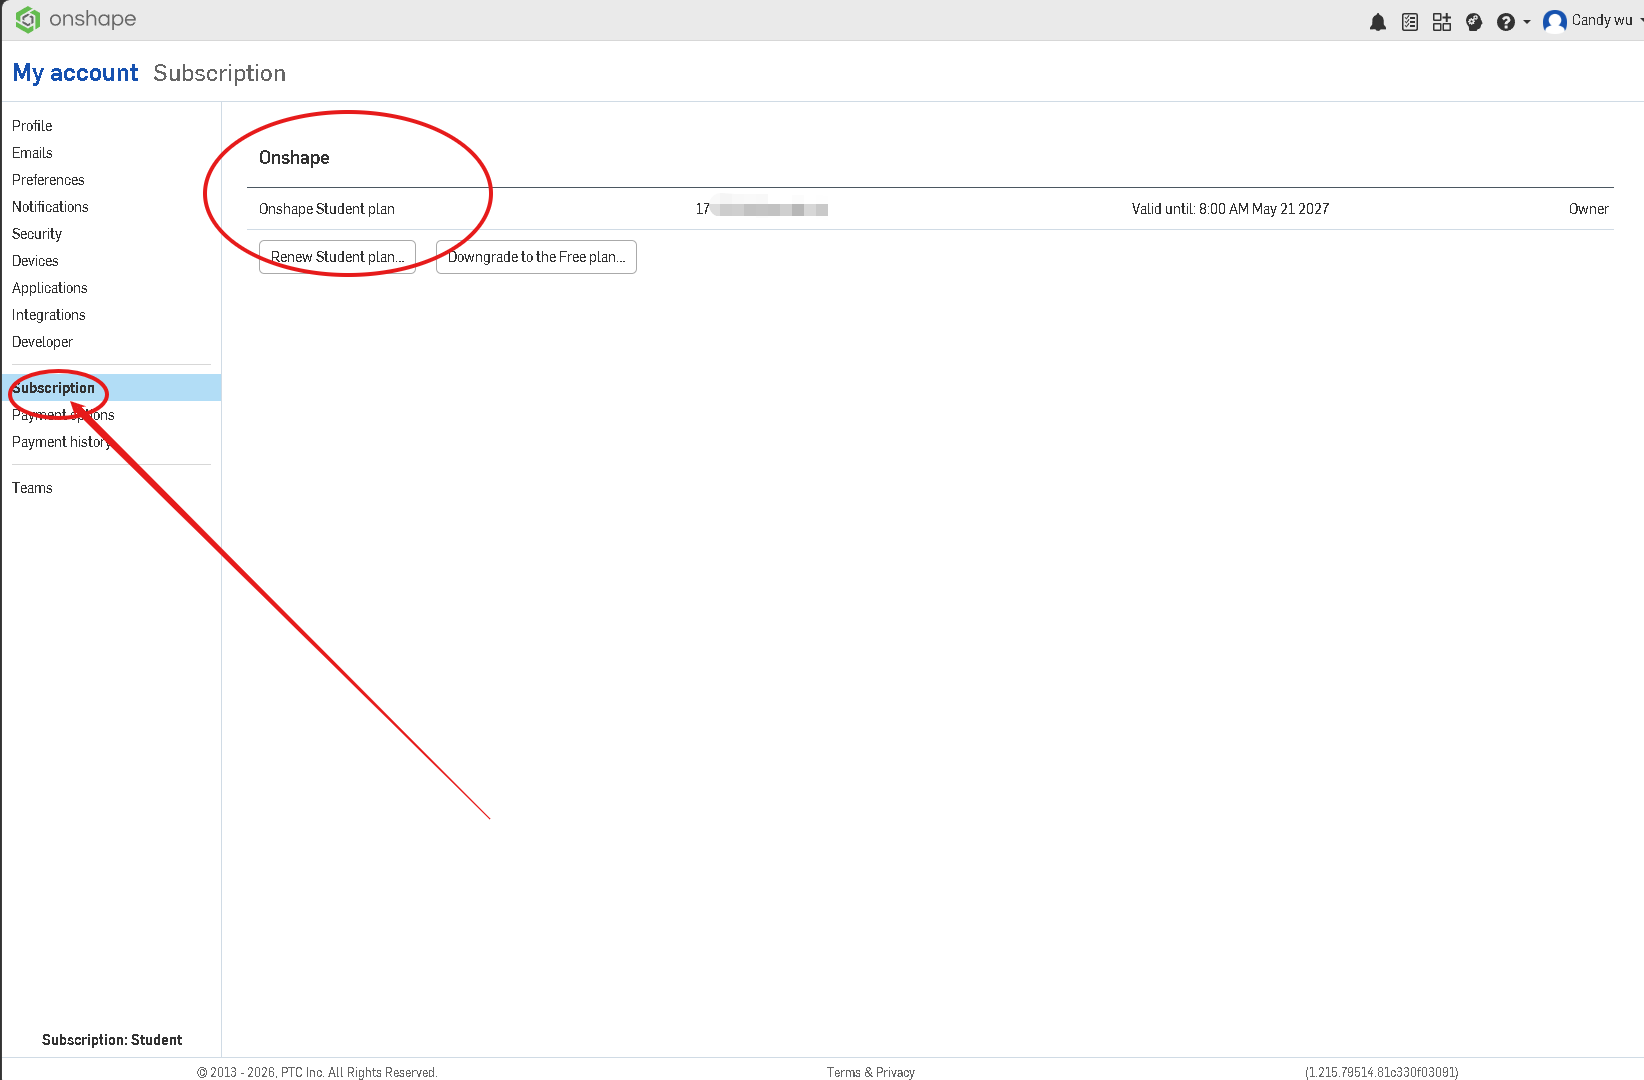Open the Learning Center head-with-gears icon
The height and width of the screenshot is (1080, 1644).
coord(1474,22)
